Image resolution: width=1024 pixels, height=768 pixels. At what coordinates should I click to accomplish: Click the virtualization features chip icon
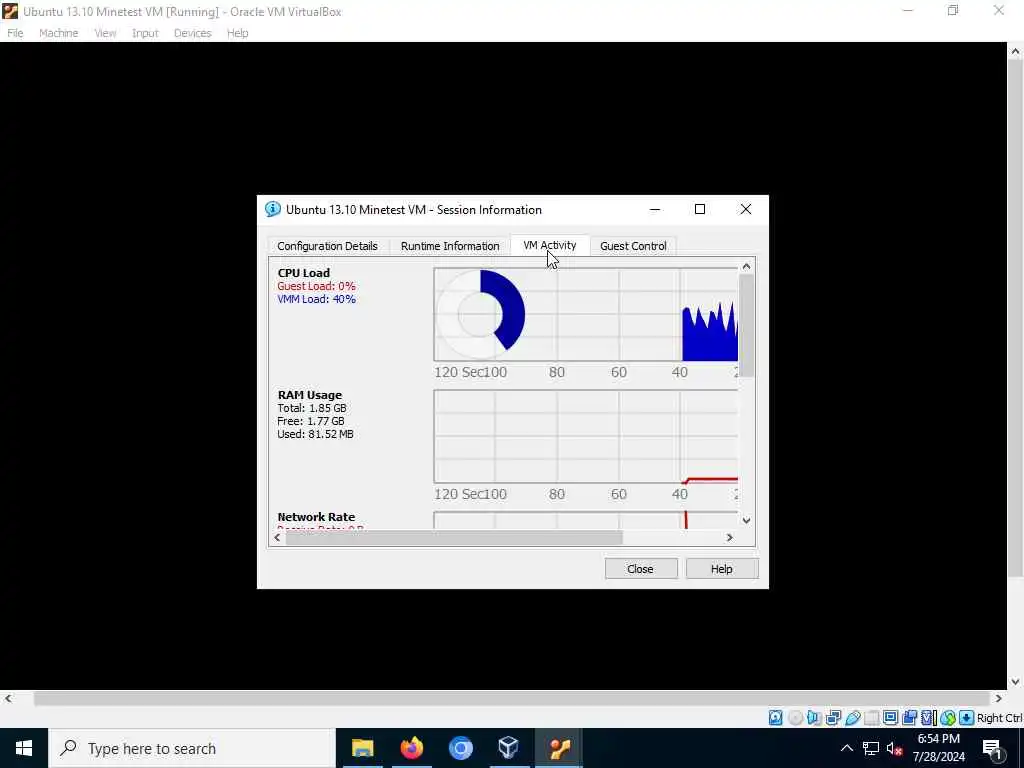pyautogui.click(x=928, y=718)
